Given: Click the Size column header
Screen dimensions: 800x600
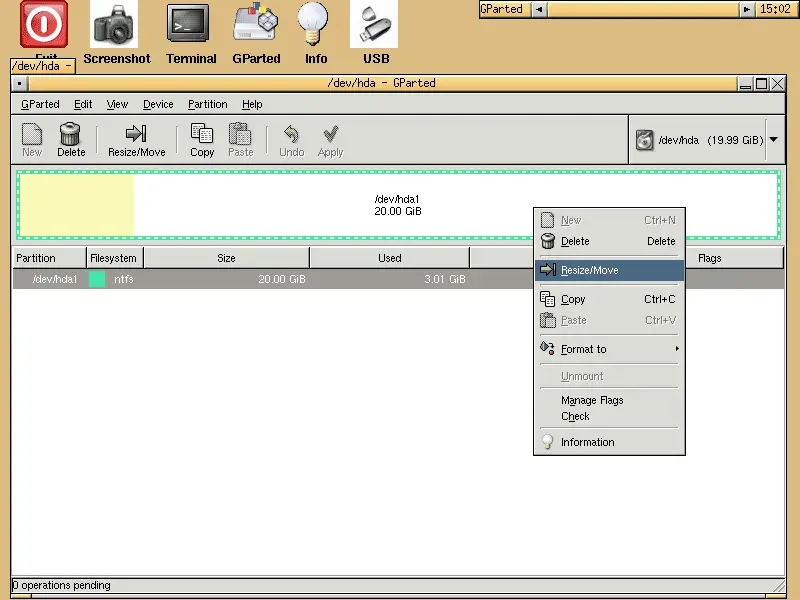Looking at the screenshot, I should pyautogui.click(x=226, y=258).
